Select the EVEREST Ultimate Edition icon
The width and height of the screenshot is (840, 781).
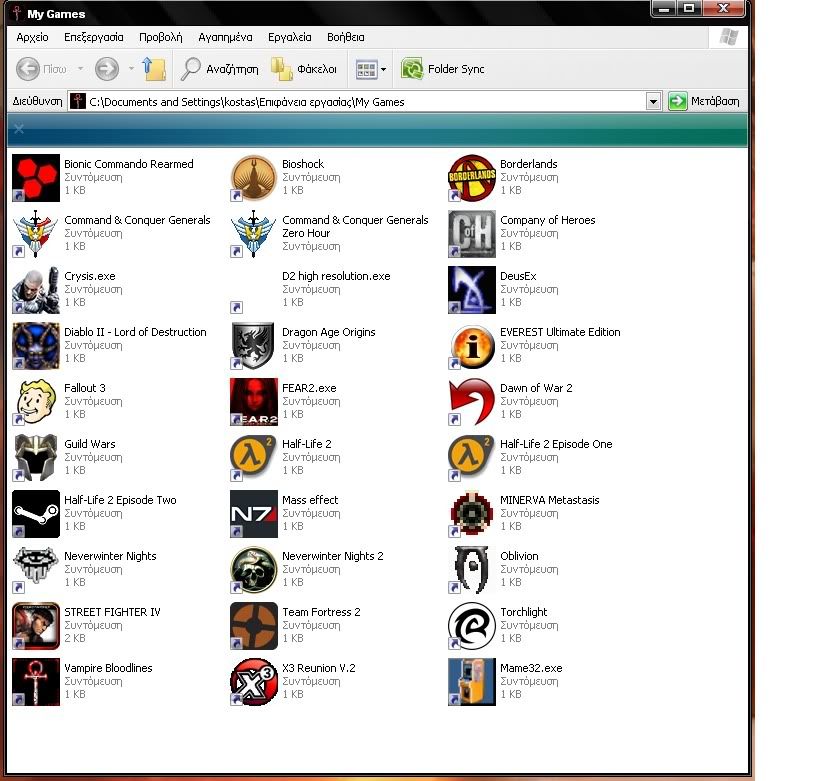(x=472, y=346)
